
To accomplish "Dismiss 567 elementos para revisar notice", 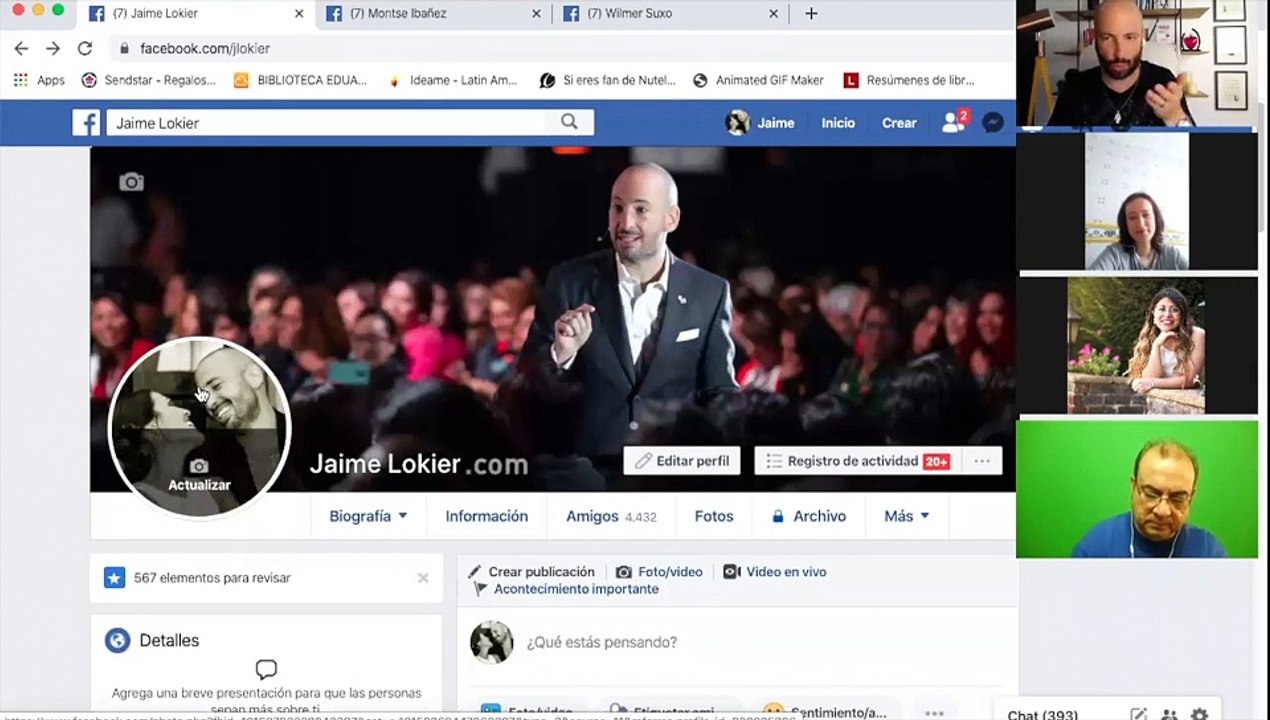I will click(423, 578).
